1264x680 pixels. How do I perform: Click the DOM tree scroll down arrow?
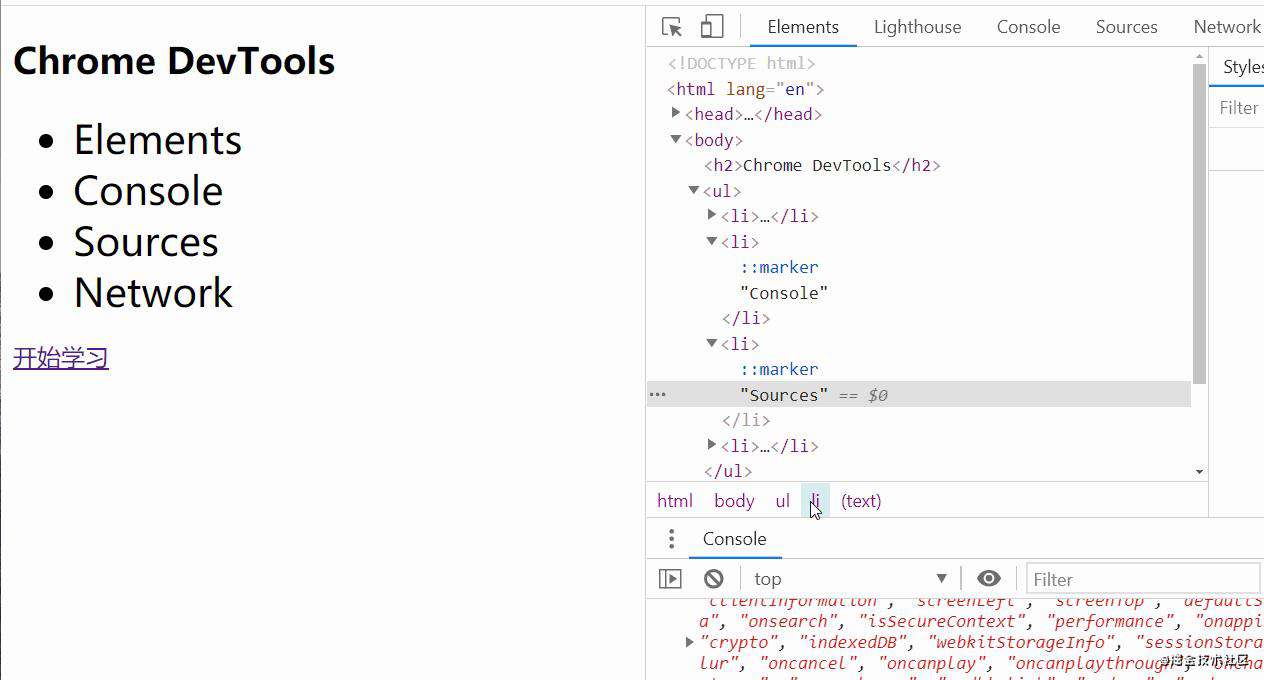[1200, 472]
